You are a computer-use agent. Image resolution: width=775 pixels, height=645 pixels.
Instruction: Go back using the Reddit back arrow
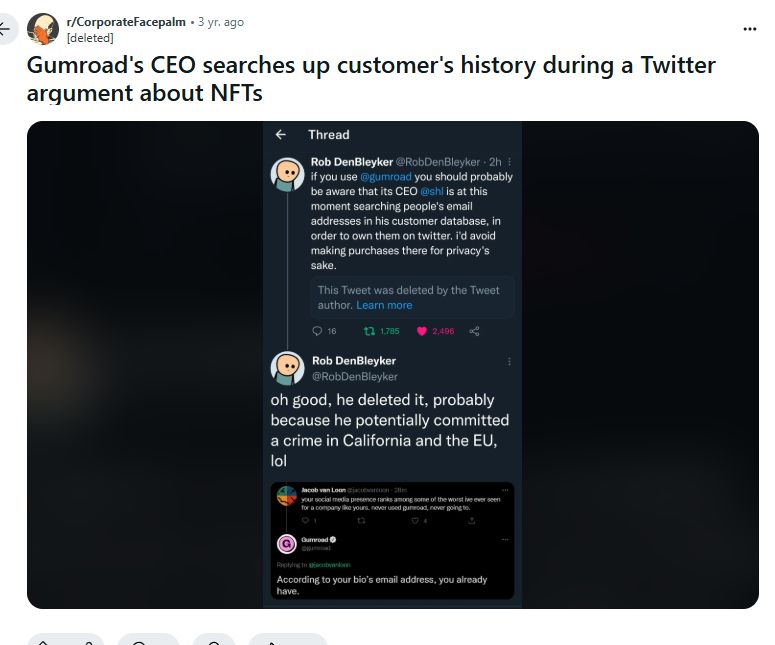6,29
